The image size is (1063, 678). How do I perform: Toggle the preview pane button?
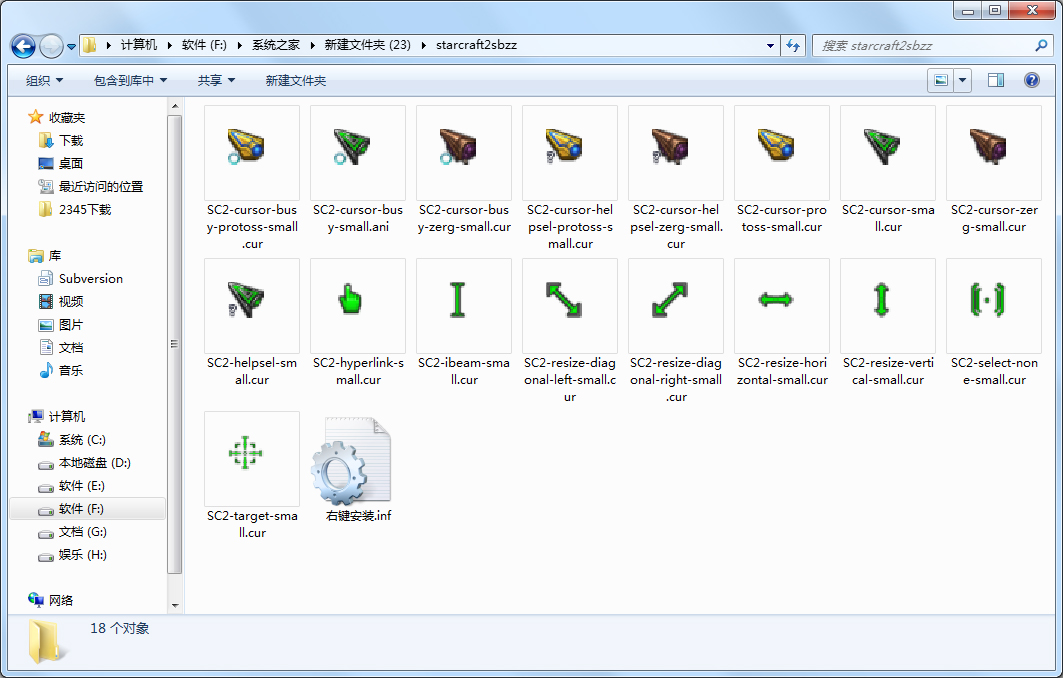coord(995,80)
